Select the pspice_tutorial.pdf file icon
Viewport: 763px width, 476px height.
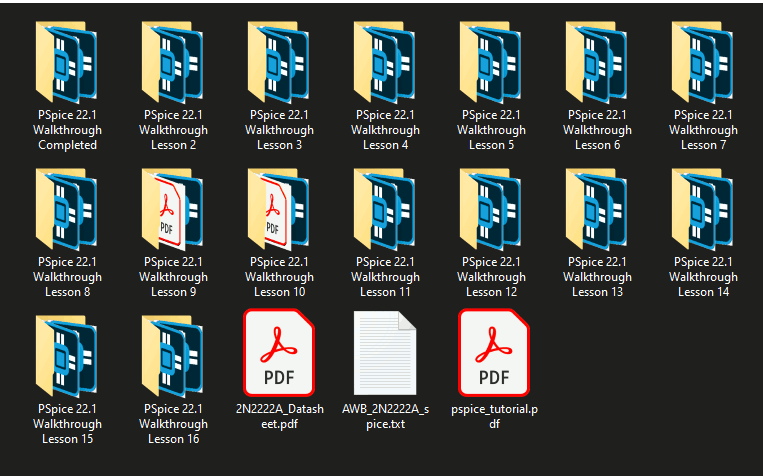point(494,353)
